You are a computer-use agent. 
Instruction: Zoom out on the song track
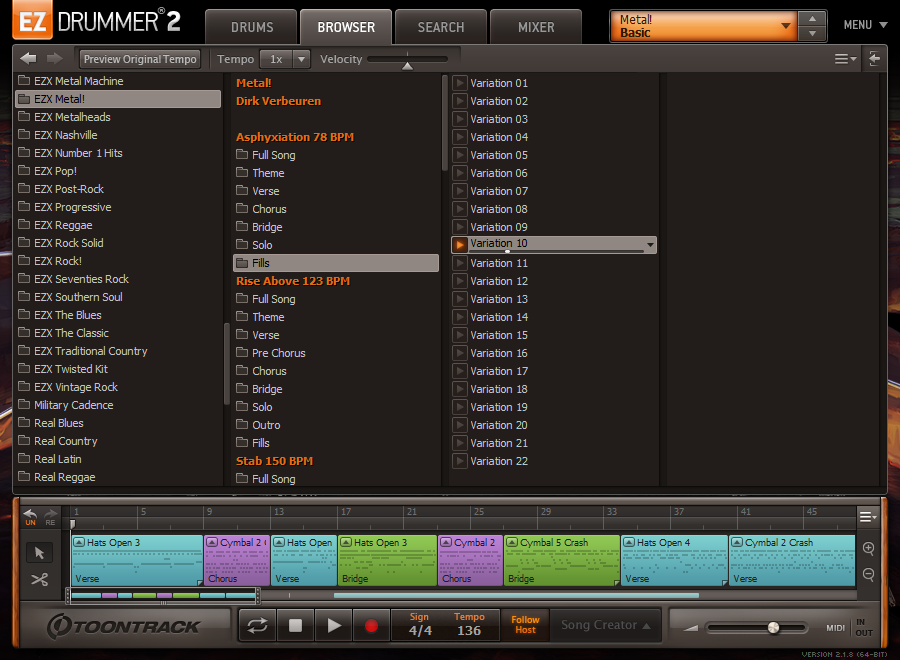coord(868,574)
